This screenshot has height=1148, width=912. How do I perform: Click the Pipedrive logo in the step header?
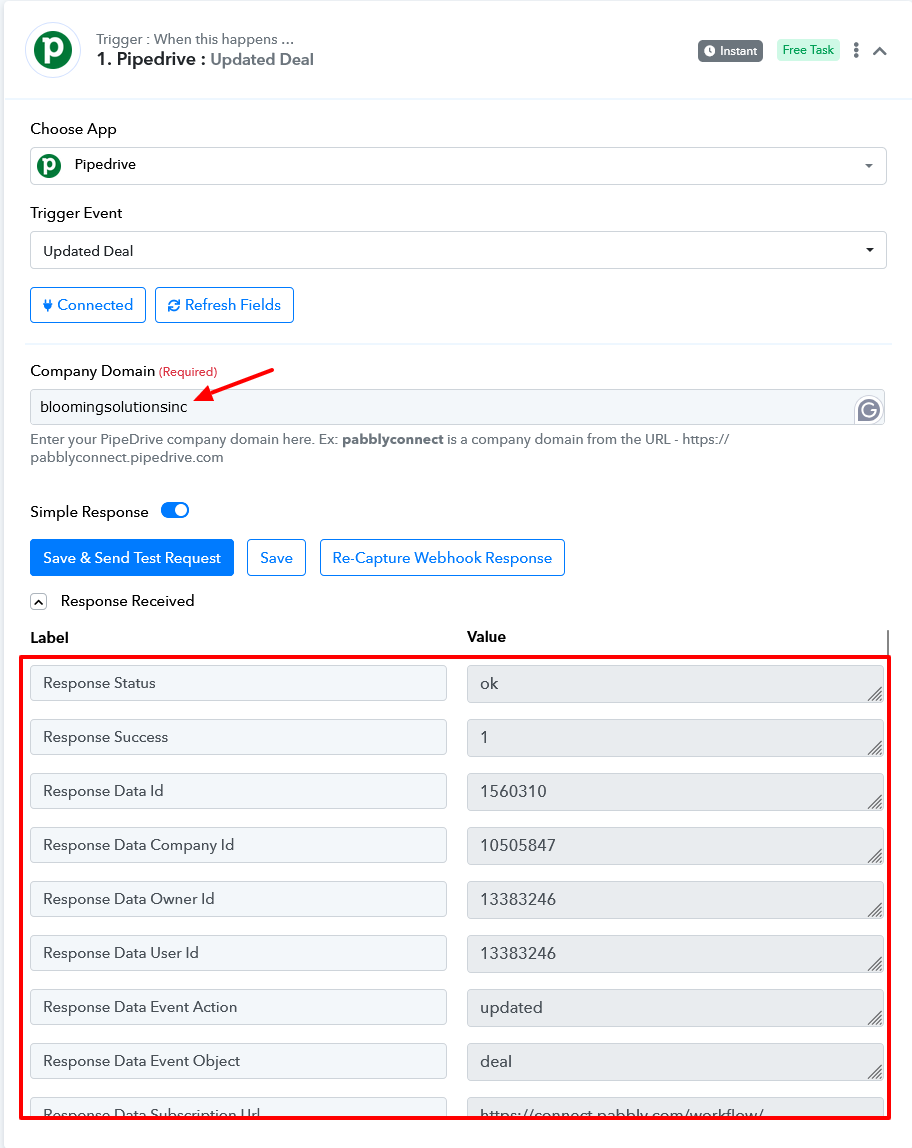coord(53,50)
